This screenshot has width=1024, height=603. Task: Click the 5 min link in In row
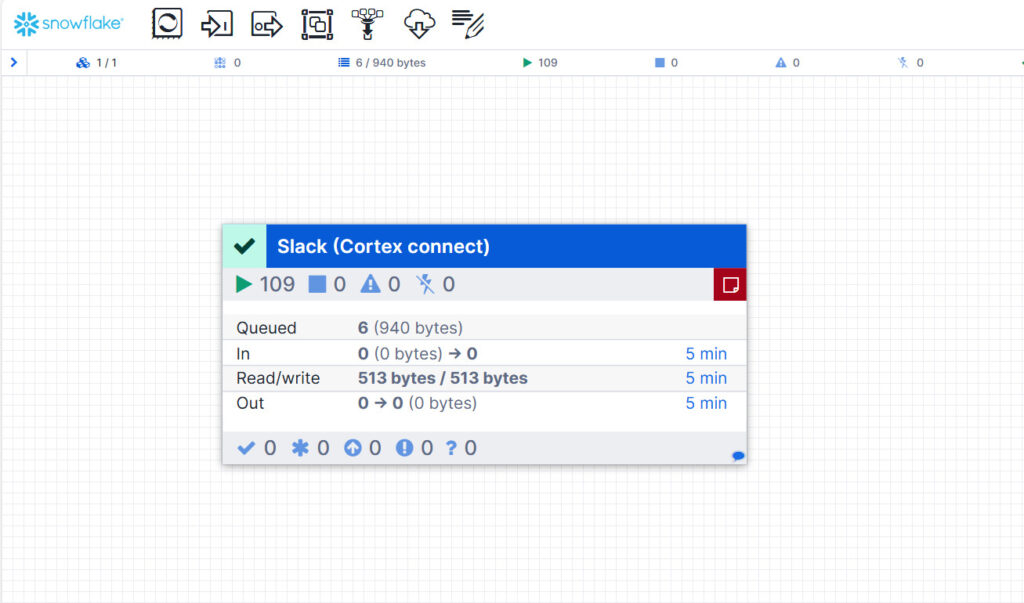point(706,354)
